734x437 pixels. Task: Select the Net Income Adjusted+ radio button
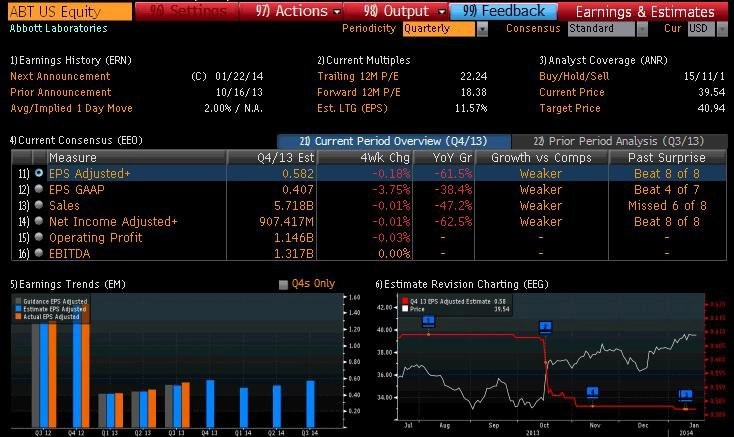click(39, 221)
